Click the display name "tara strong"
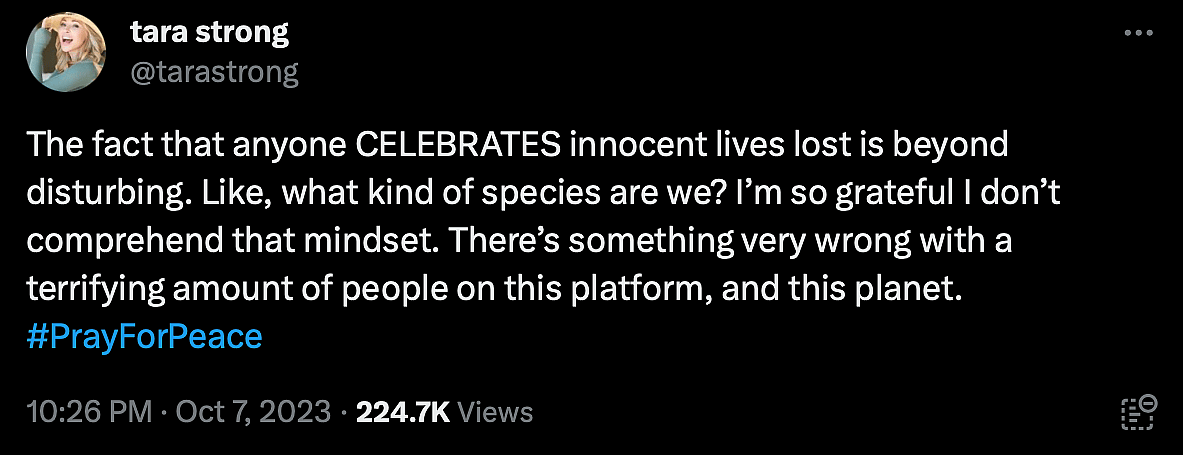The image size is (1183, 455). [209, 33]
